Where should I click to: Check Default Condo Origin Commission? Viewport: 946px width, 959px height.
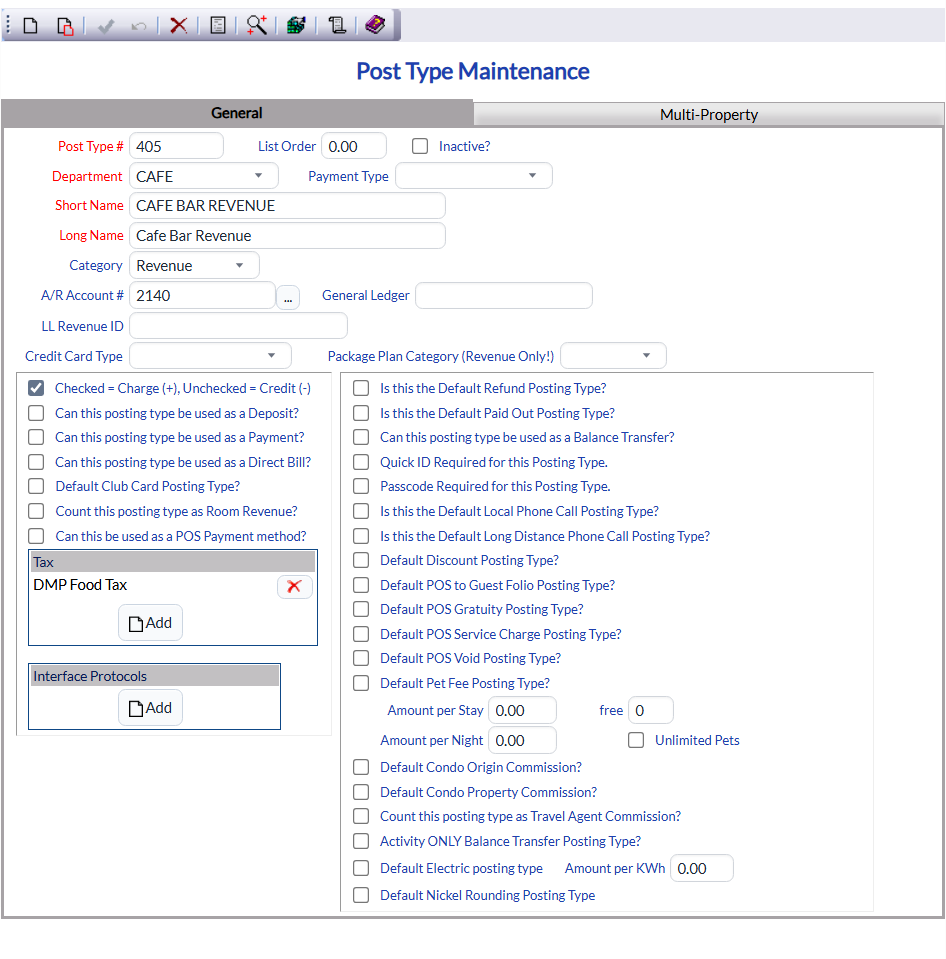tap(361, 767)
